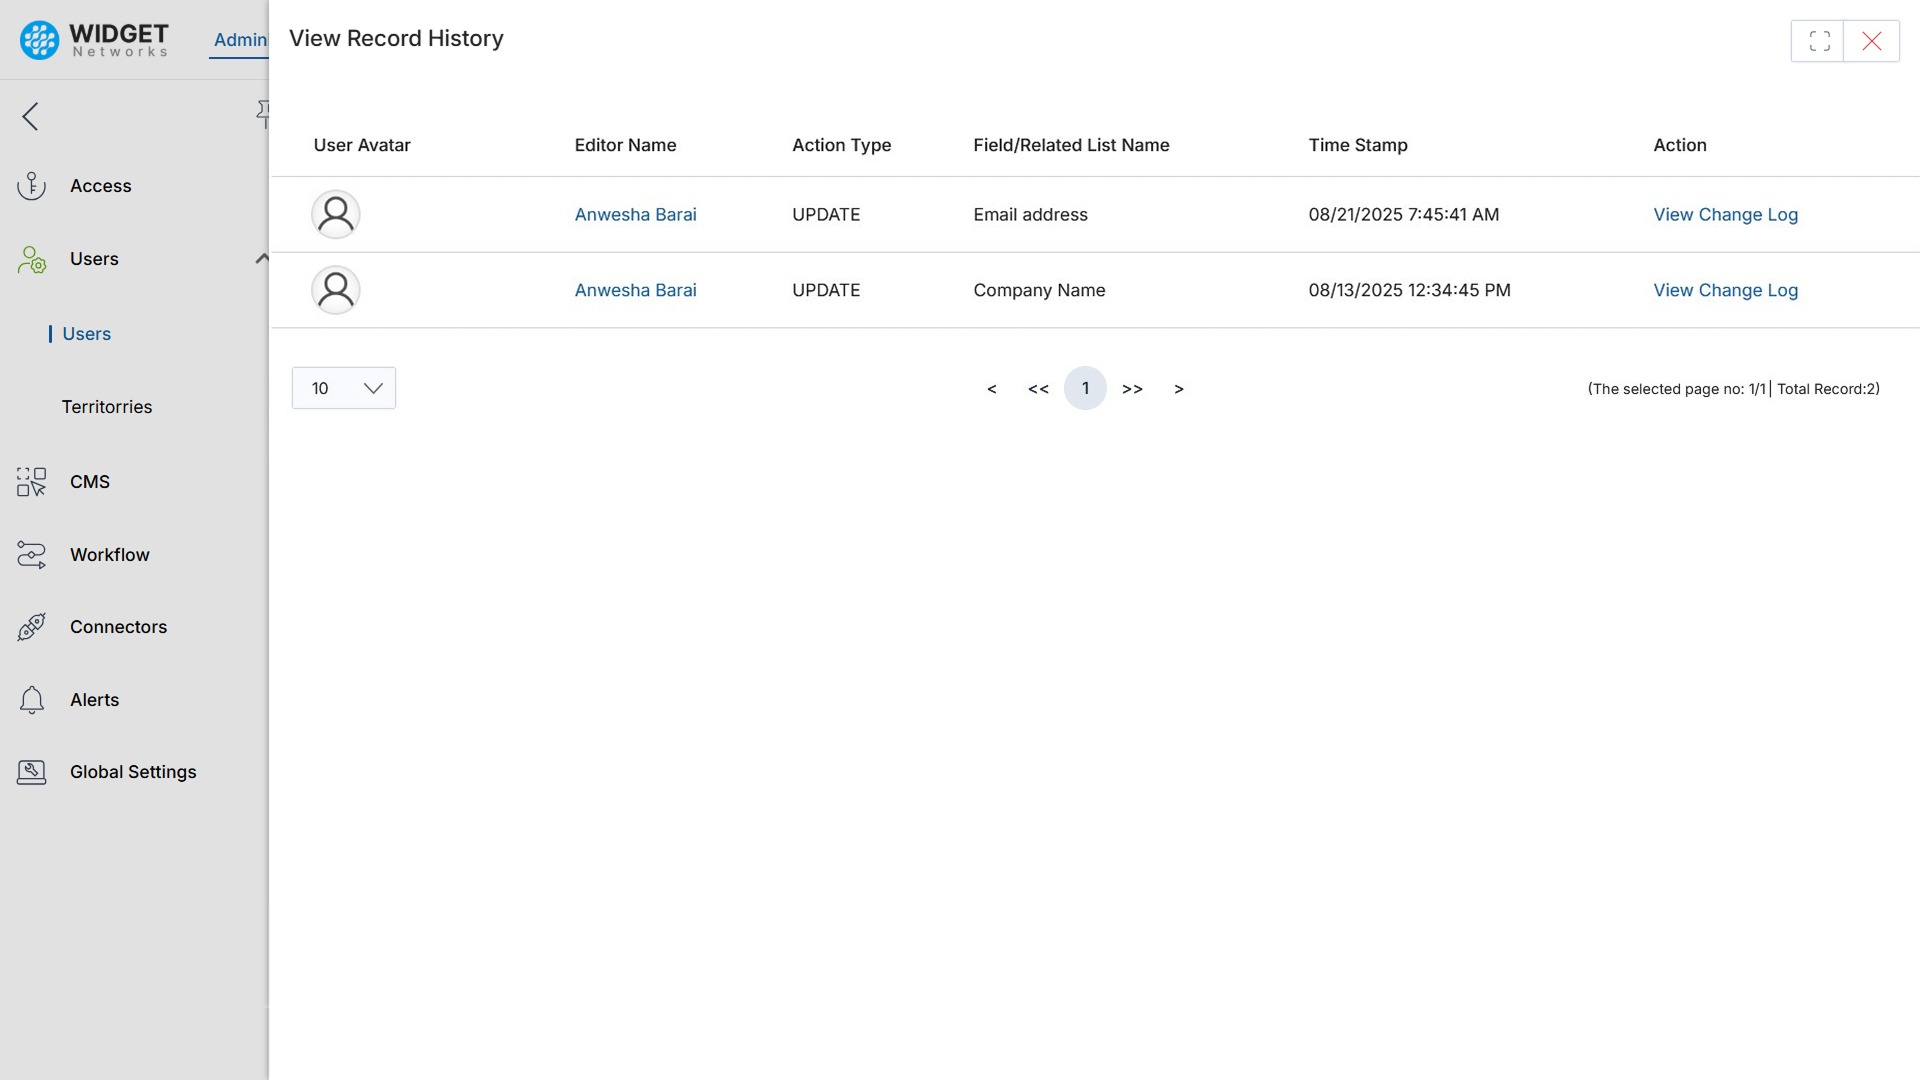This screenshot has height=1080, width=1920.
Task: Open Anwesha Barai editor link
Action: click(635, 214)
